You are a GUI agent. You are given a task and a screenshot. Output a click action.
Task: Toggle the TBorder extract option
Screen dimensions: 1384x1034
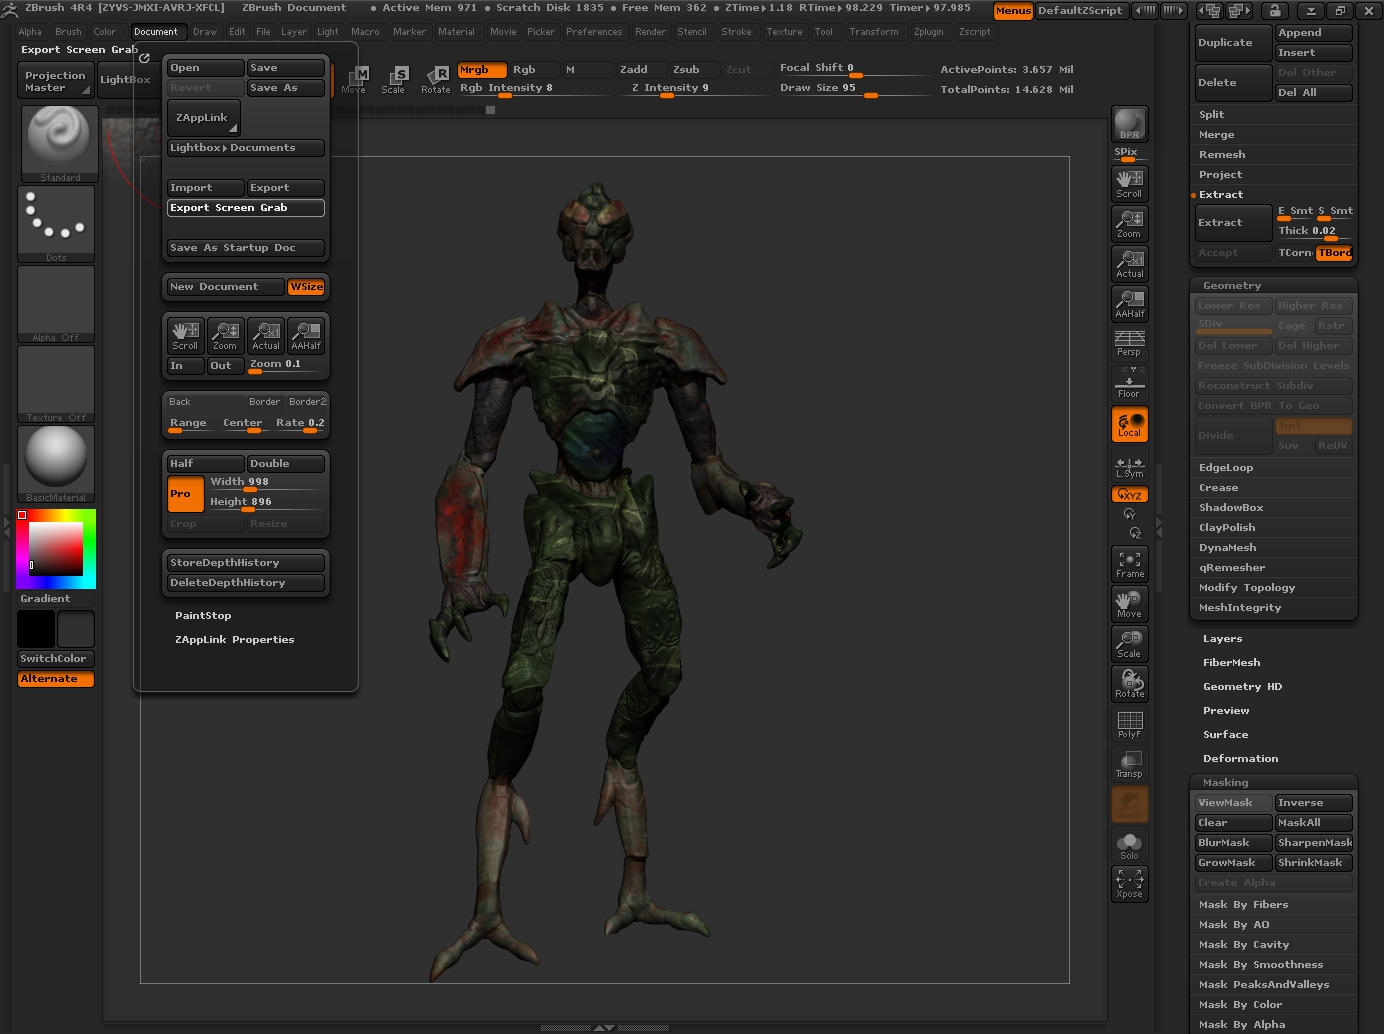pos(1334,253)
